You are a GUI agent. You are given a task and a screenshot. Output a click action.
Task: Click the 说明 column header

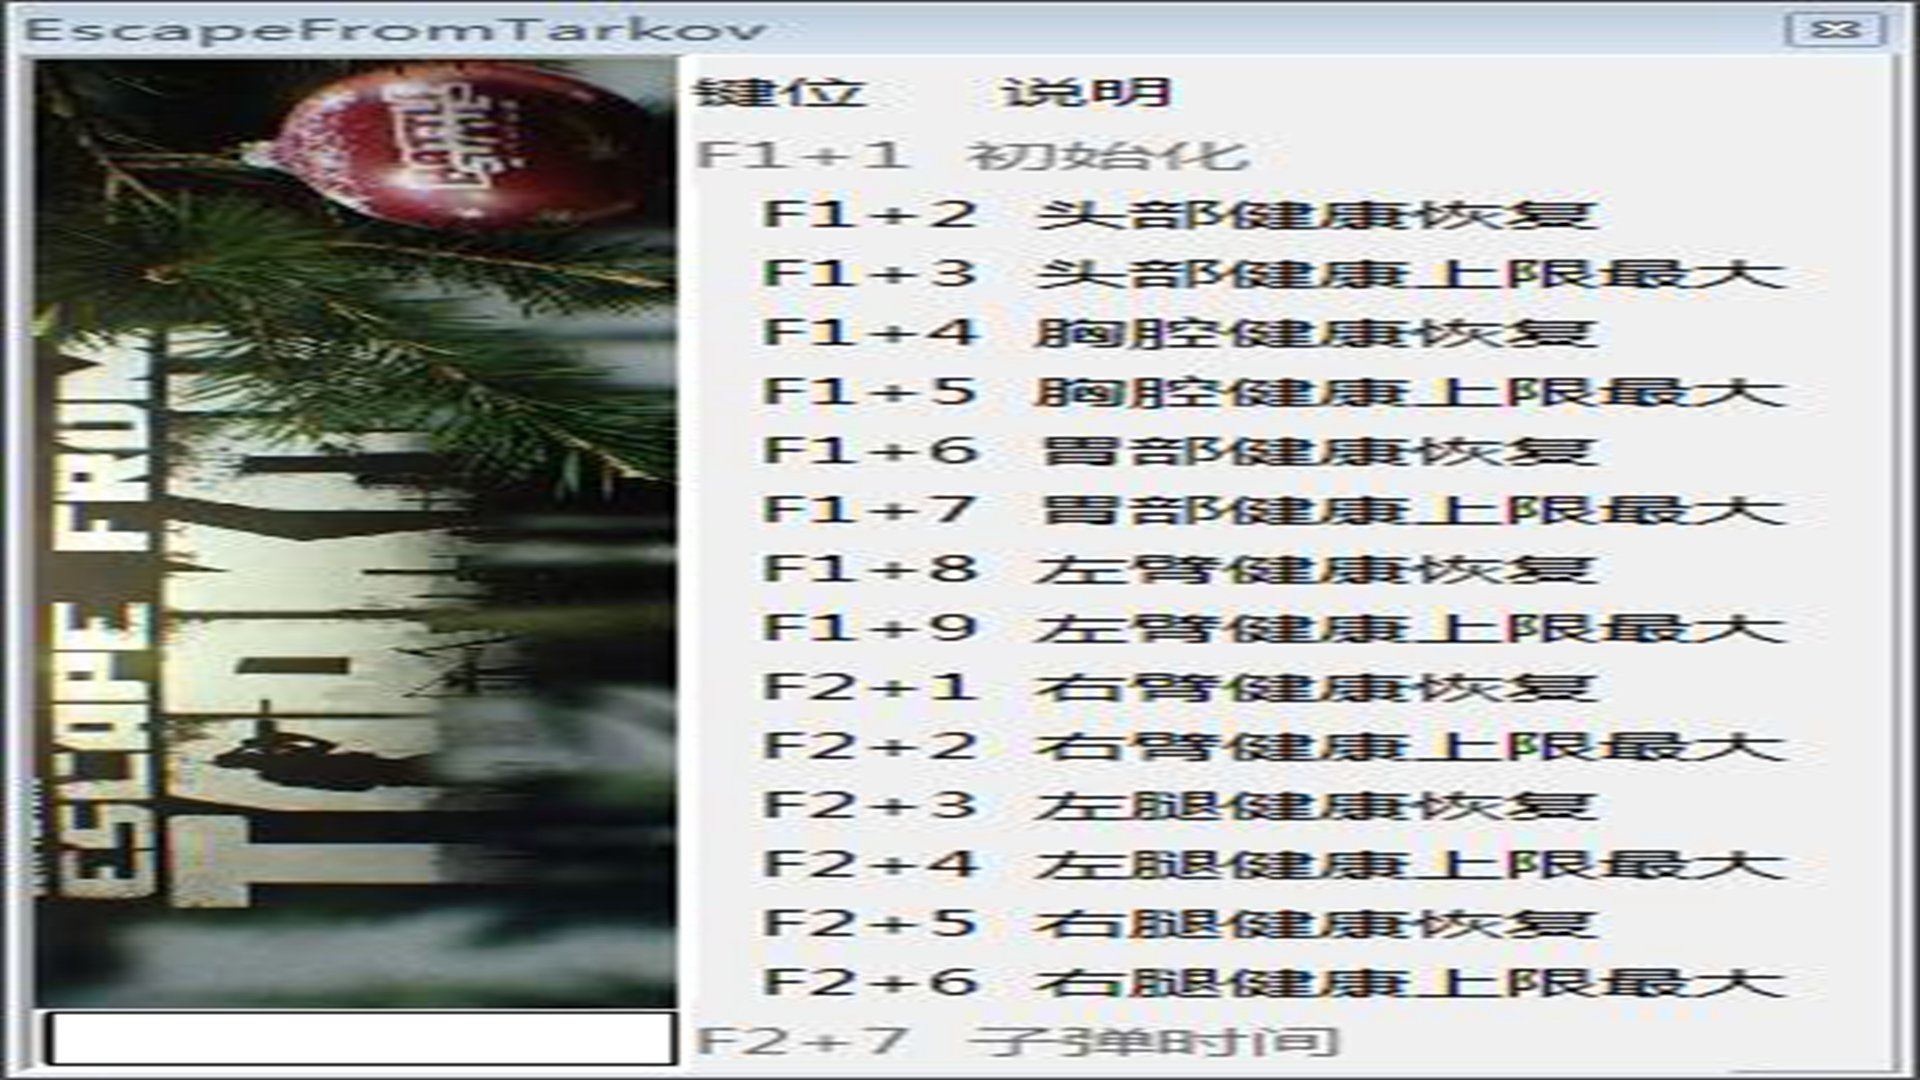pyautogui.click(x=1088, y=92)
